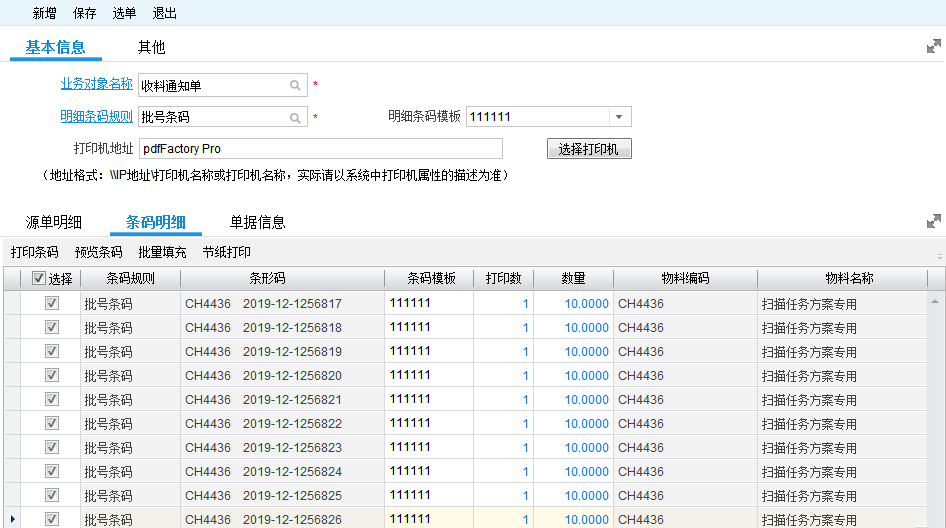Click into the 打印机地址 input field
Screen dimensions: 946x528
pos(320,149)
